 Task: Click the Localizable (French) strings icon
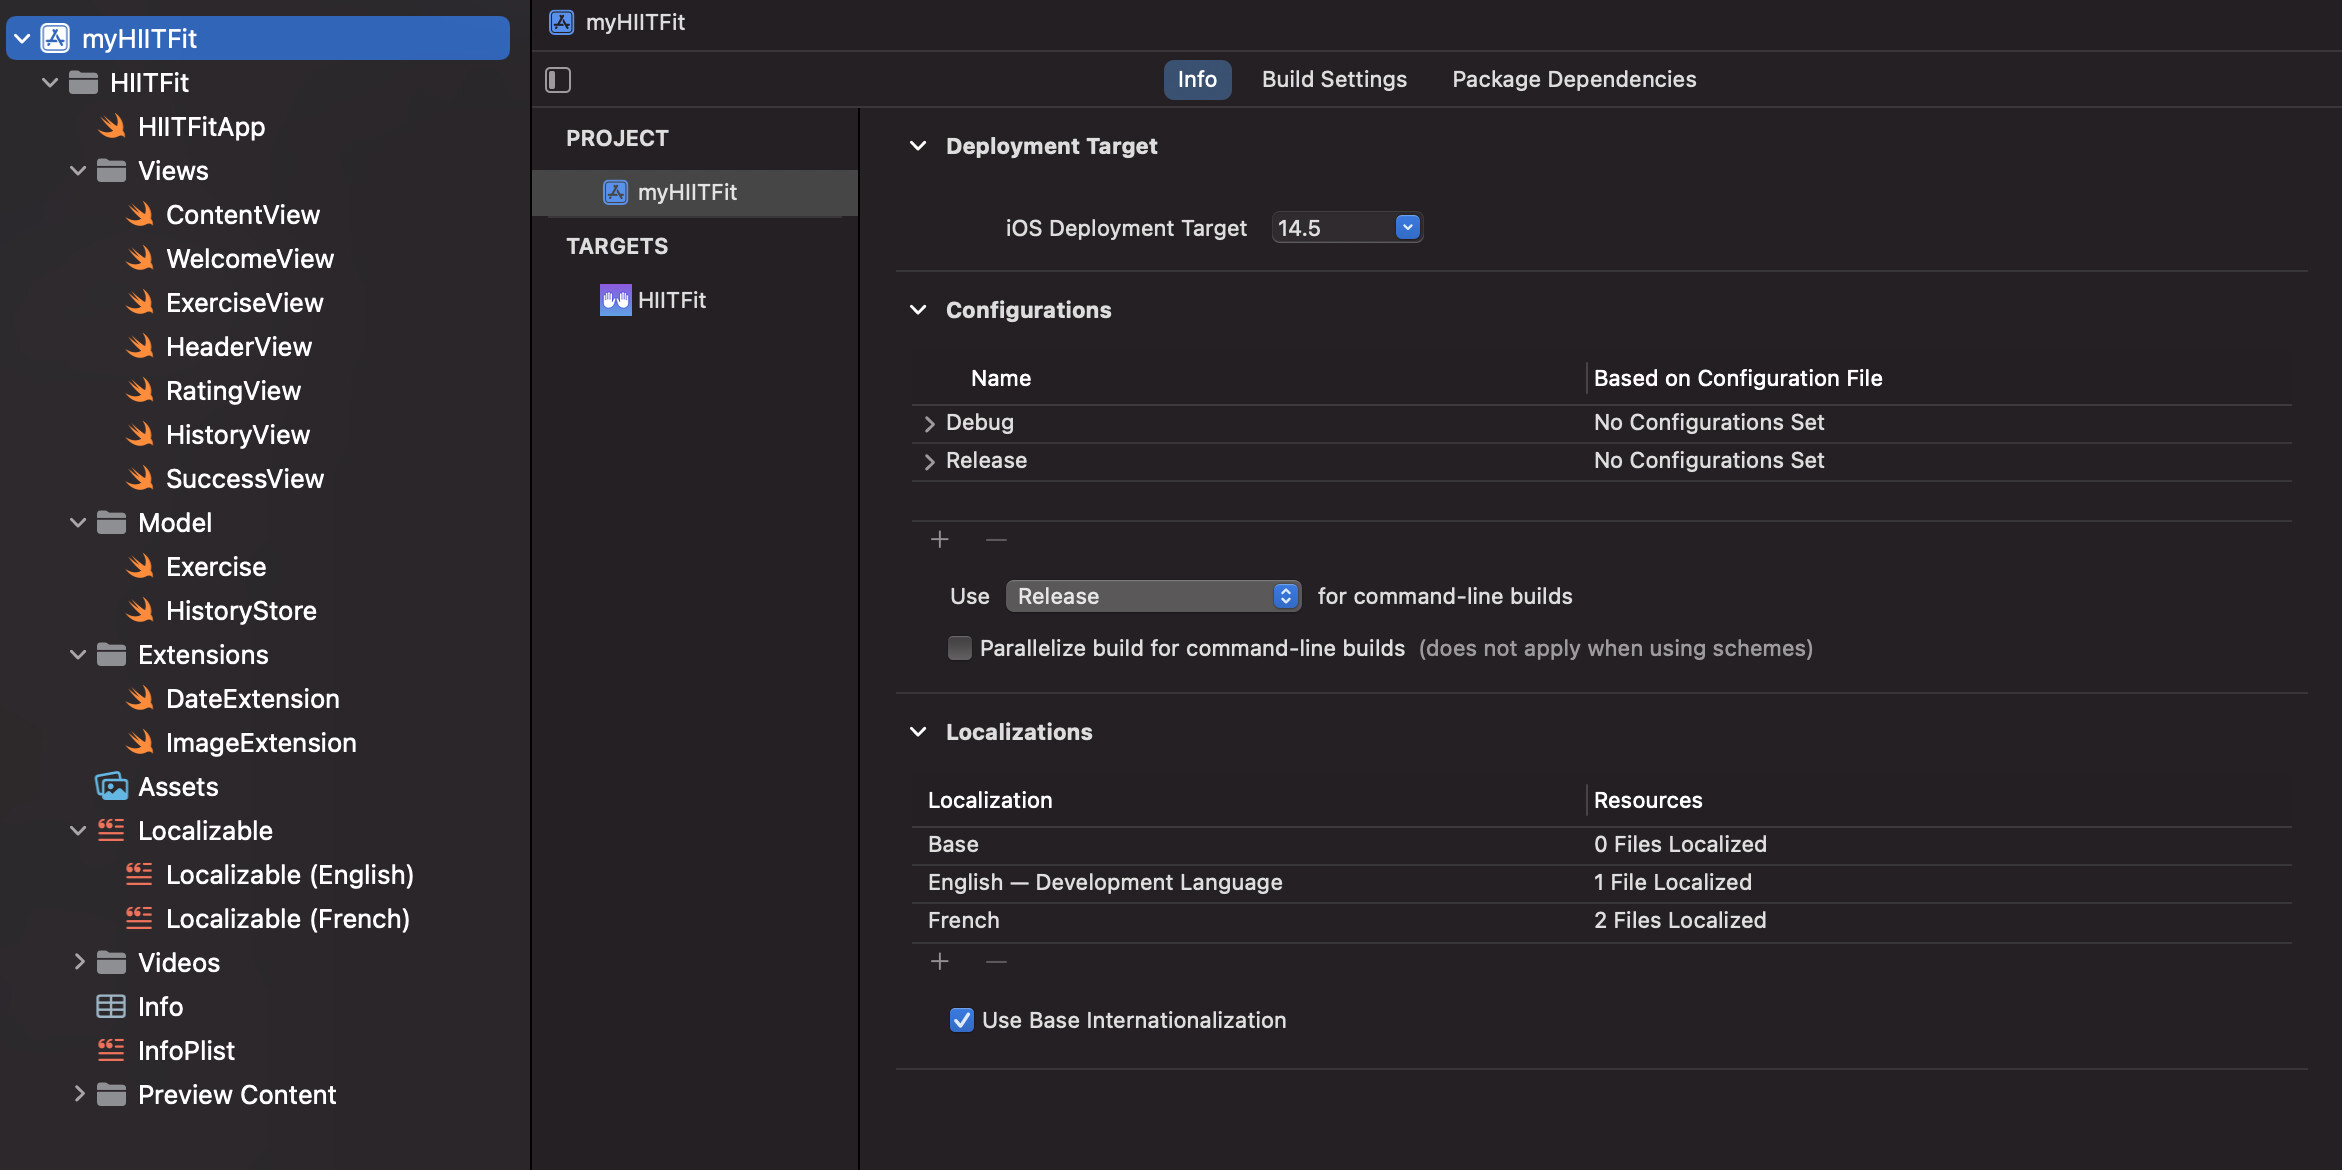point(139,919)
